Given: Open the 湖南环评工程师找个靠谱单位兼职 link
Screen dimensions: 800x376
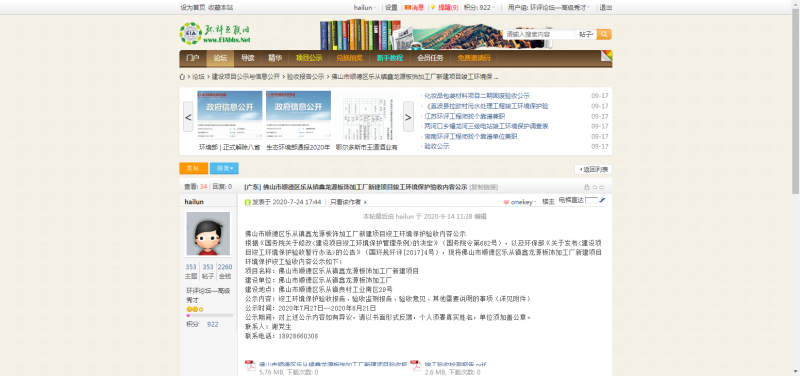Looking at the screenshot, I should [471, 136].
